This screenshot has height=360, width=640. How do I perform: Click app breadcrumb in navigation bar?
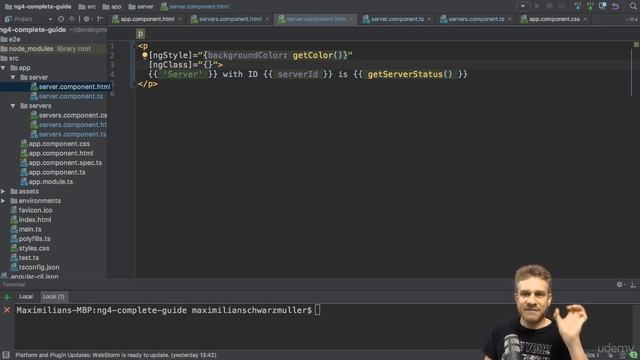click(112, 6)
